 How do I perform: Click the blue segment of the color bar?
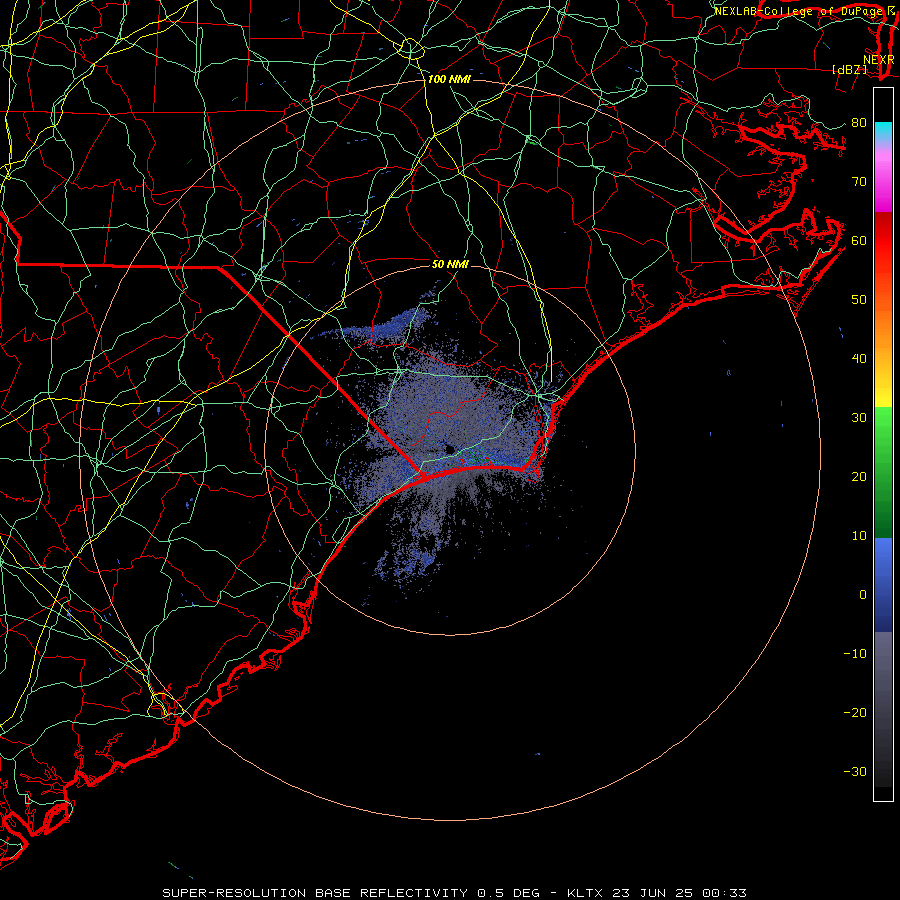[883, 585]
